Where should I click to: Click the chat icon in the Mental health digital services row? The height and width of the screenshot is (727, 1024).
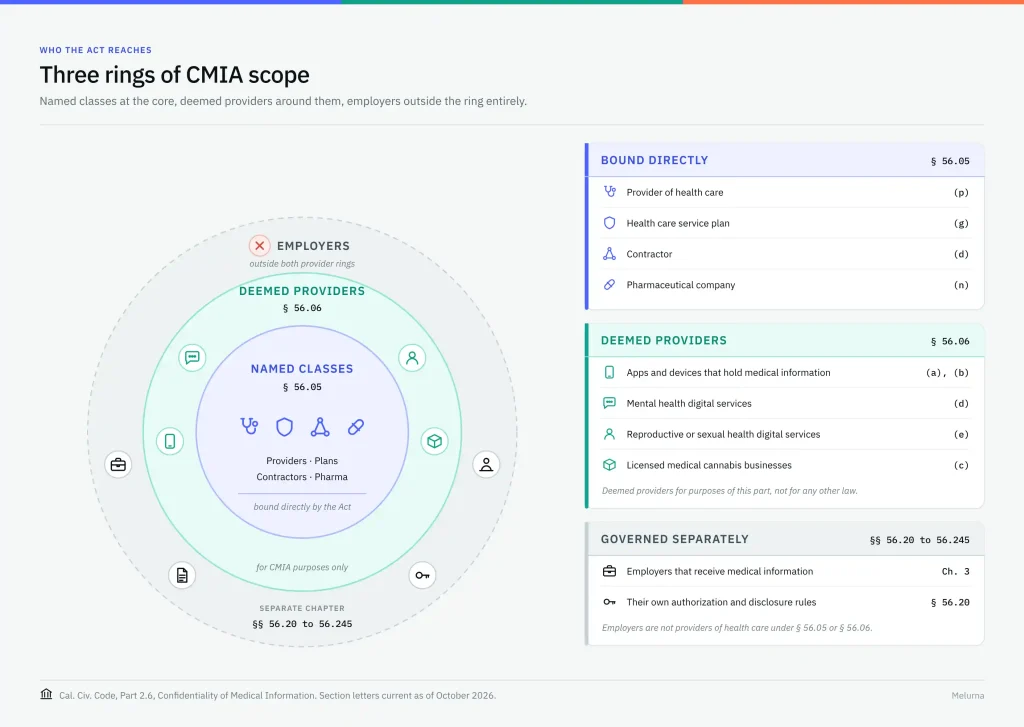coord(609,403)
